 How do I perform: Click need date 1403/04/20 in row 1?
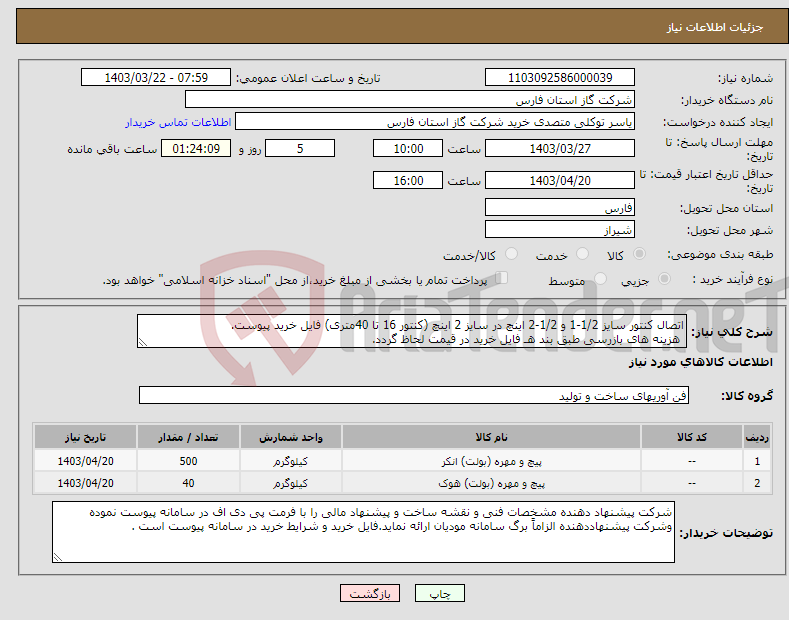point(86,461)
